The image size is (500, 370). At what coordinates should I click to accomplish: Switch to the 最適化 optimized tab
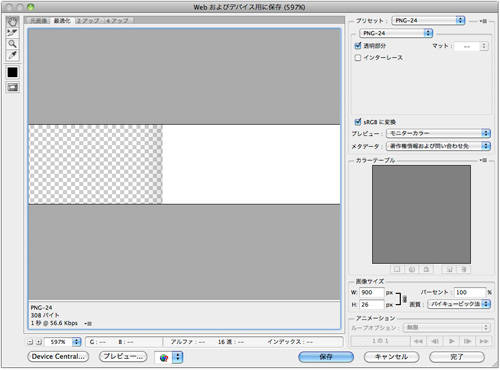[x=62, y=21]
